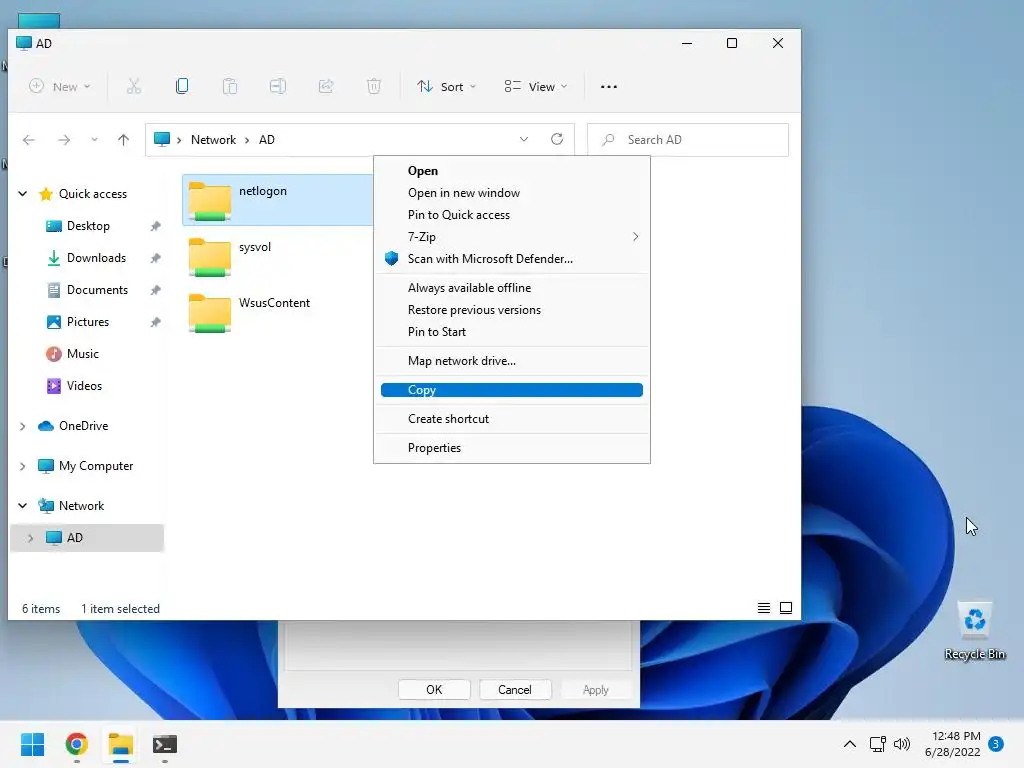This screenshot has height=768, width=1024.
Task: Collapse the Quick access tree node
Action: pyautogui.click(x=23, y=194)
